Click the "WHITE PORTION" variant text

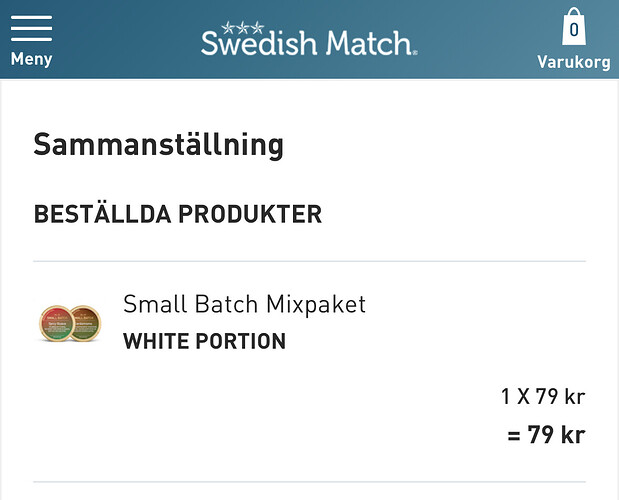pyautogui.click(x=204, y=341)
